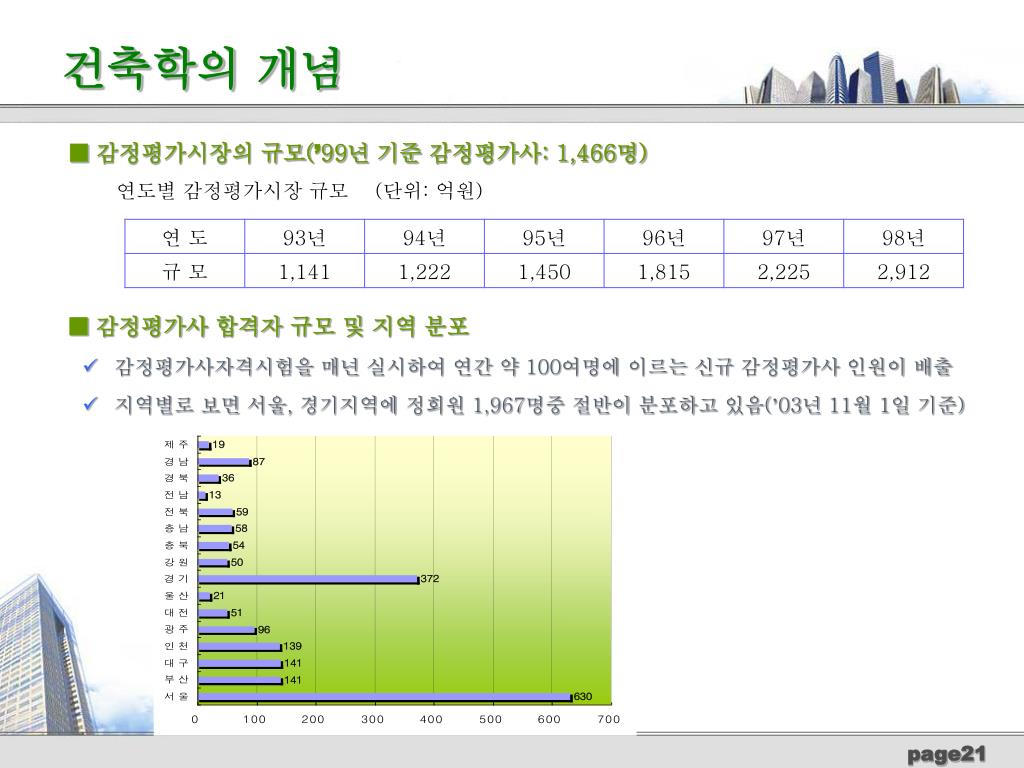Screen dimensions: 1024x768
Task: Click the green square bullet before 감정평가시장의 규모
Action: point(79,153)
